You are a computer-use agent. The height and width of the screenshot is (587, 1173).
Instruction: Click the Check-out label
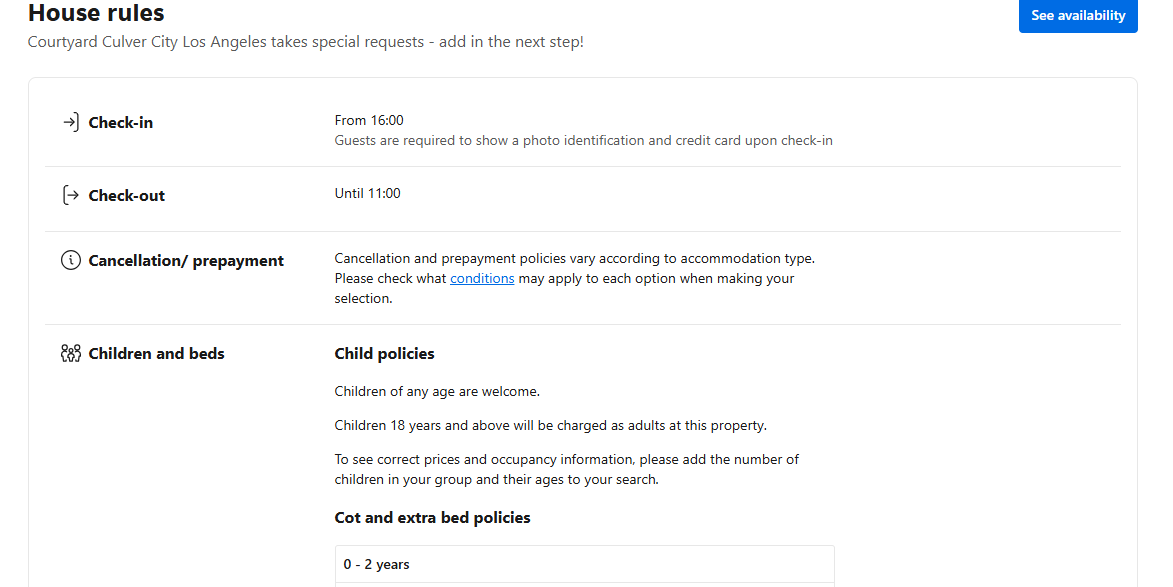126,196
